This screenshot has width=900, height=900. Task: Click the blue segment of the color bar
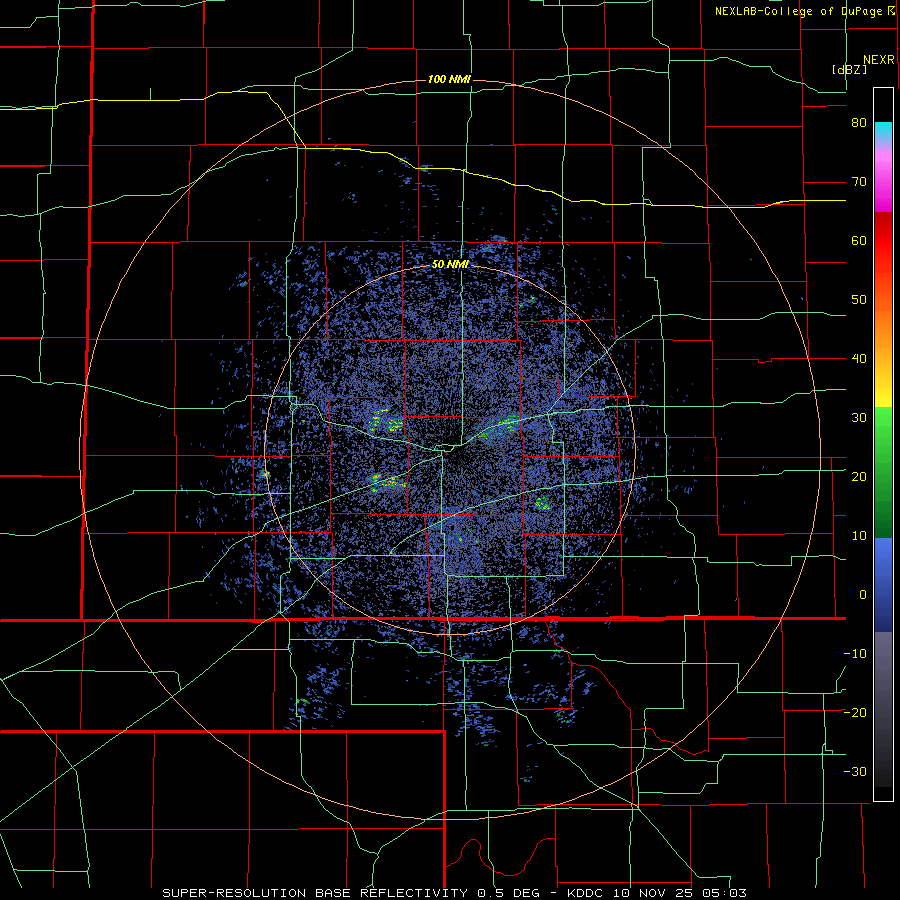[883, 585]
